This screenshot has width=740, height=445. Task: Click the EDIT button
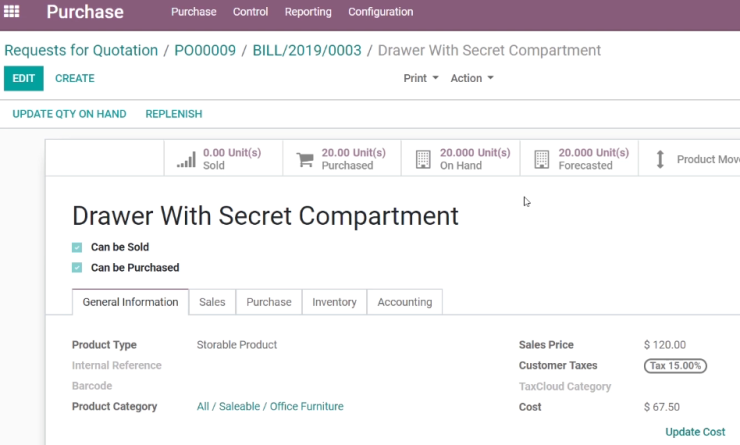24,78
